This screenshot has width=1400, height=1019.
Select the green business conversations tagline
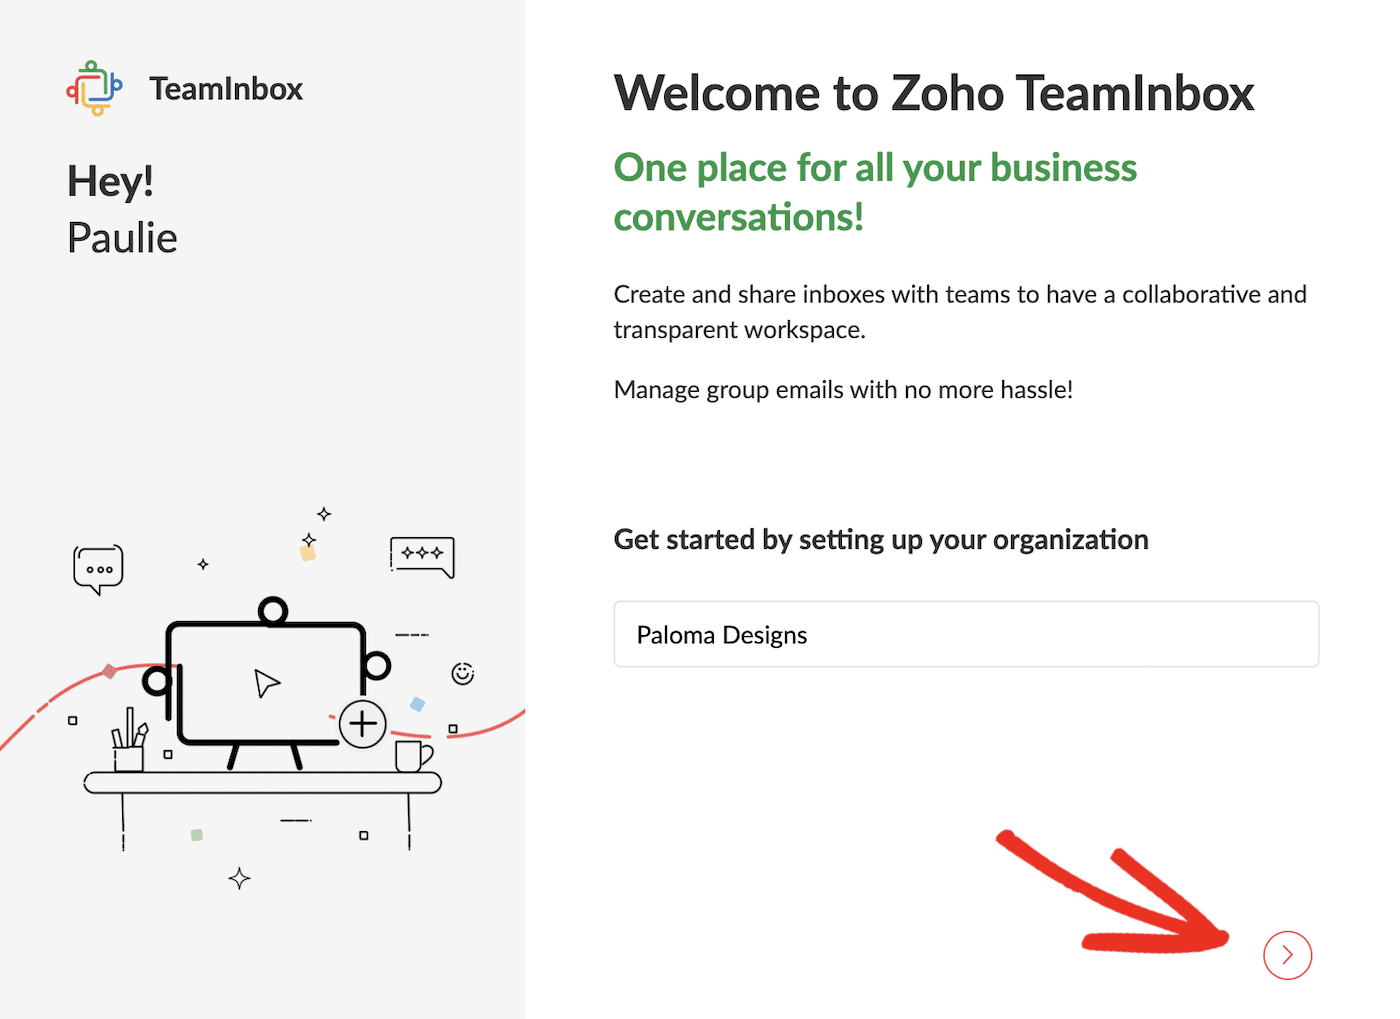pos(874,191)
